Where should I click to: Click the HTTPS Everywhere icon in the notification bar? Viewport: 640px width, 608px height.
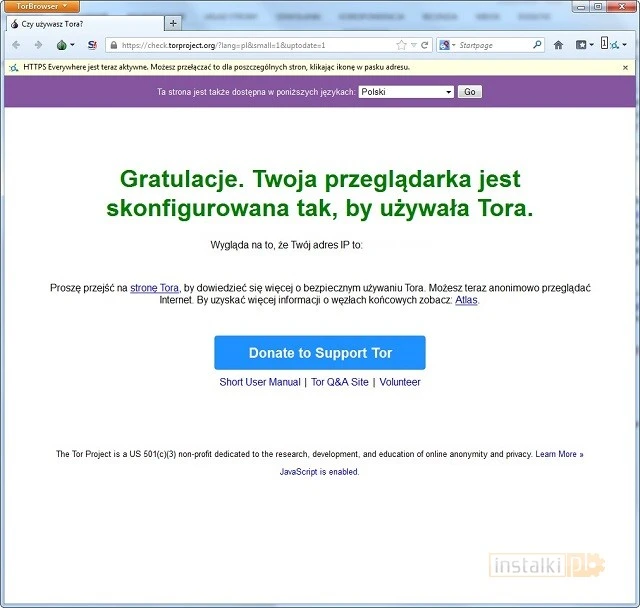14,68
